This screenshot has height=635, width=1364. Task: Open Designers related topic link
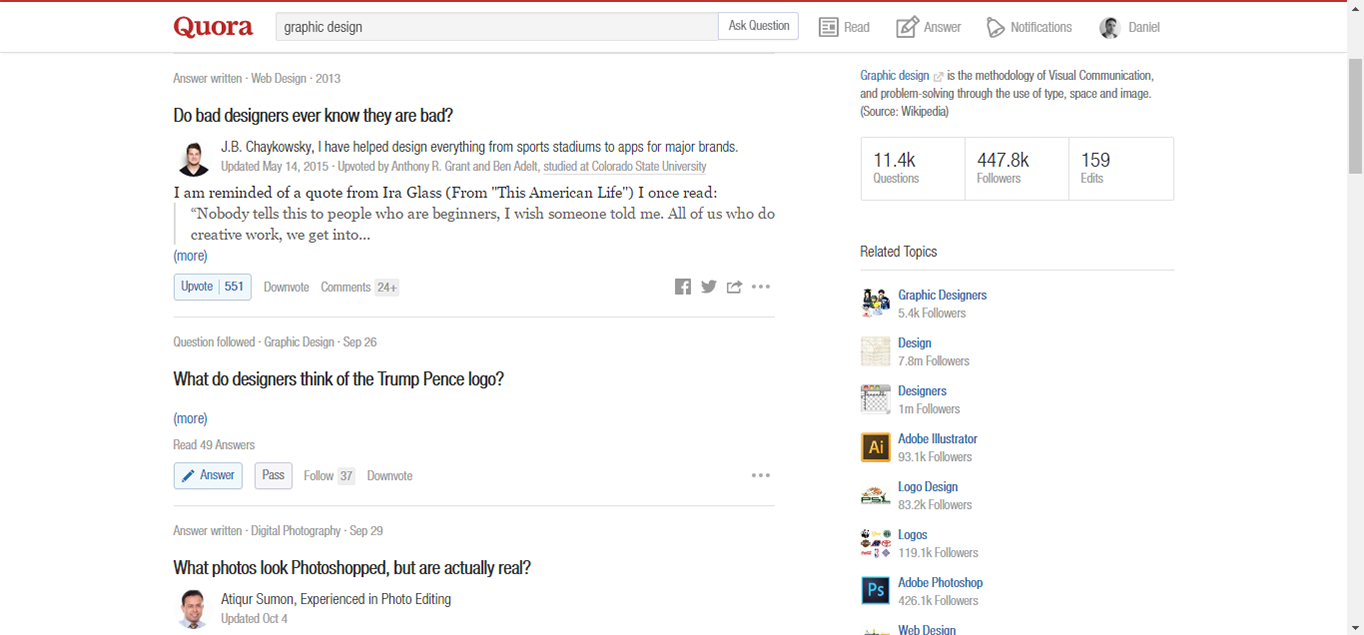(922, 391)
